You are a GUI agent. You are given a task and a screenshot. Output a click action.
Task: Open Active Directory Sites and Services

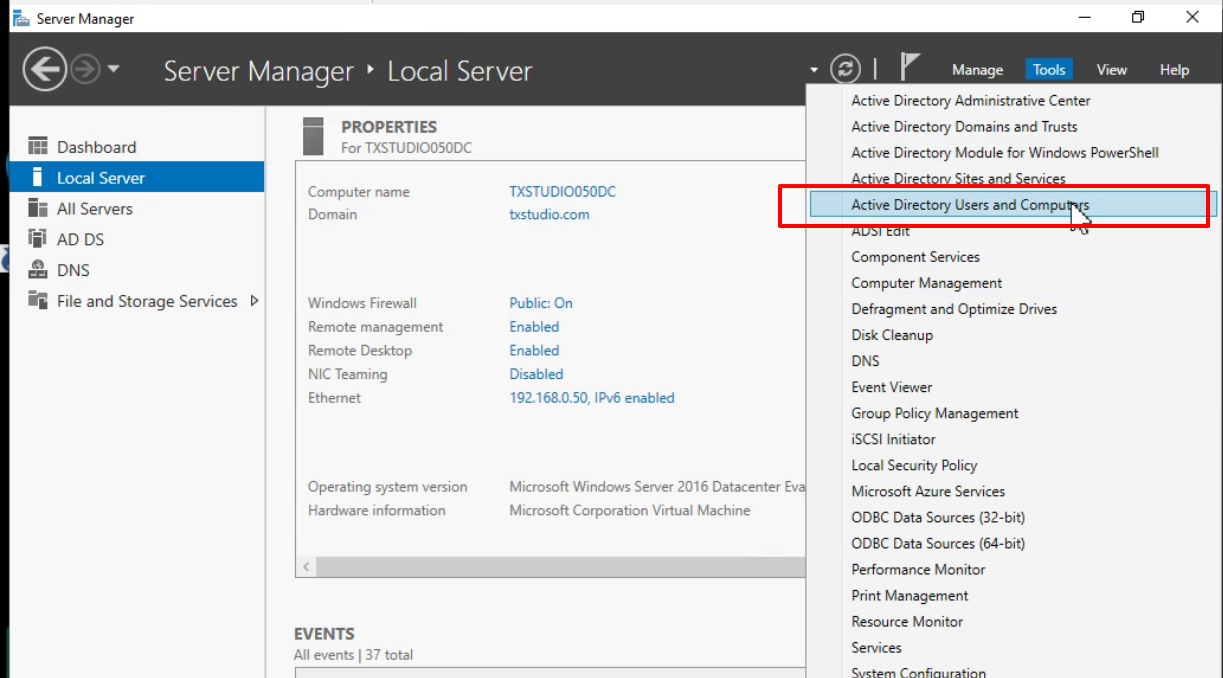tap(958, 178)
